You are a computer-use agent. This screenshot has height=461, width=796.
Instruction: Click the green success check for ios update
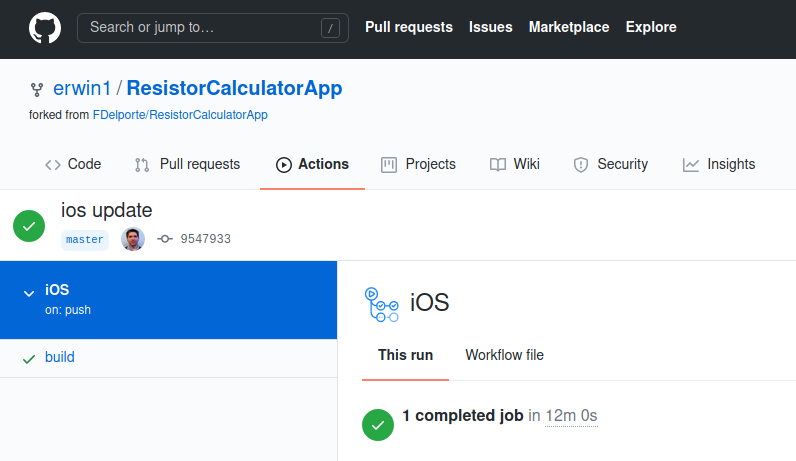point(29,226)
